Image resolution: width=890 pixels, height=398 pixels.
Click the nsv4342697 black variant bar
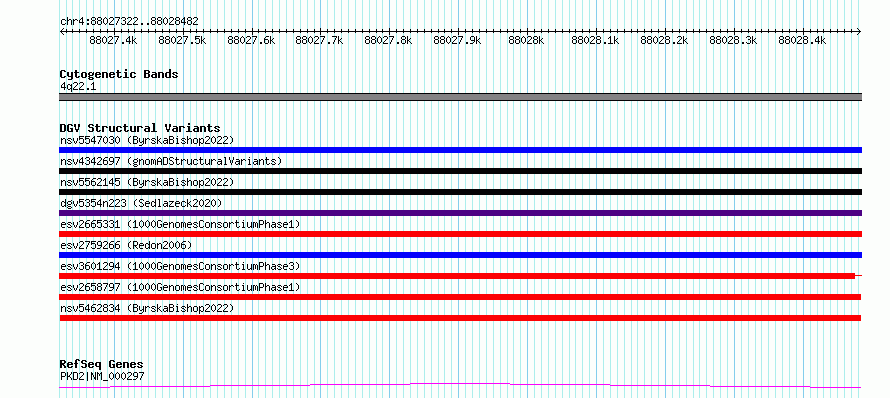tap(460, 171)
